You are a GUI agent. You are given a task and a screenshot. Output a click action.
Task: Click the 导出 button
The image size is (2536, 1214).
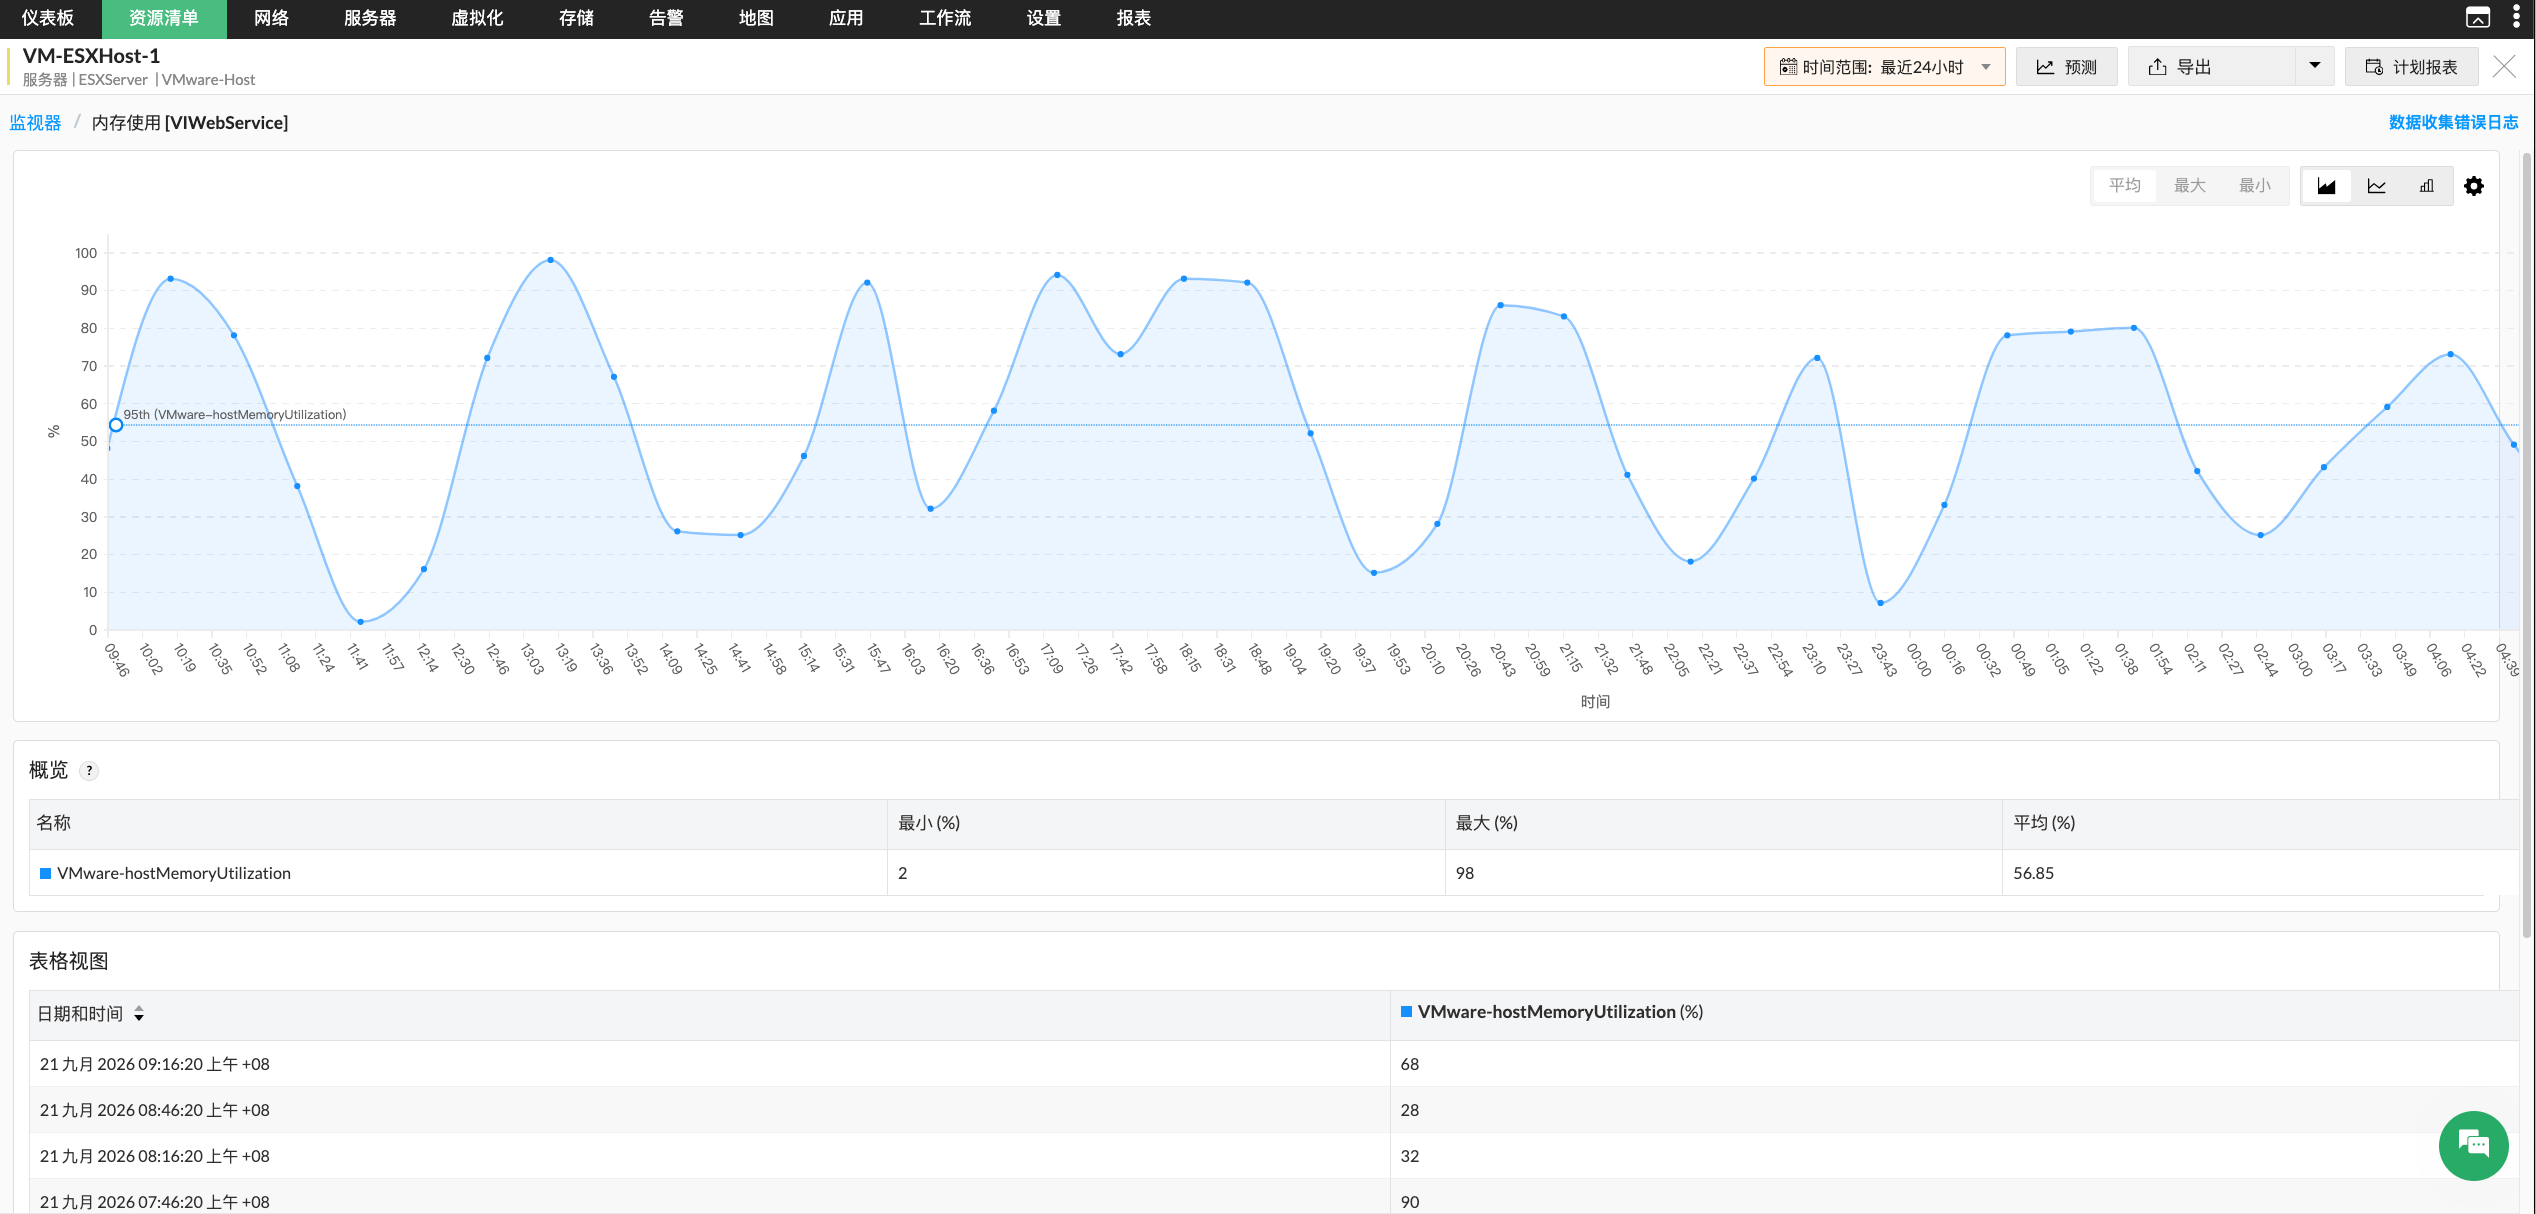coord(2211,67)
